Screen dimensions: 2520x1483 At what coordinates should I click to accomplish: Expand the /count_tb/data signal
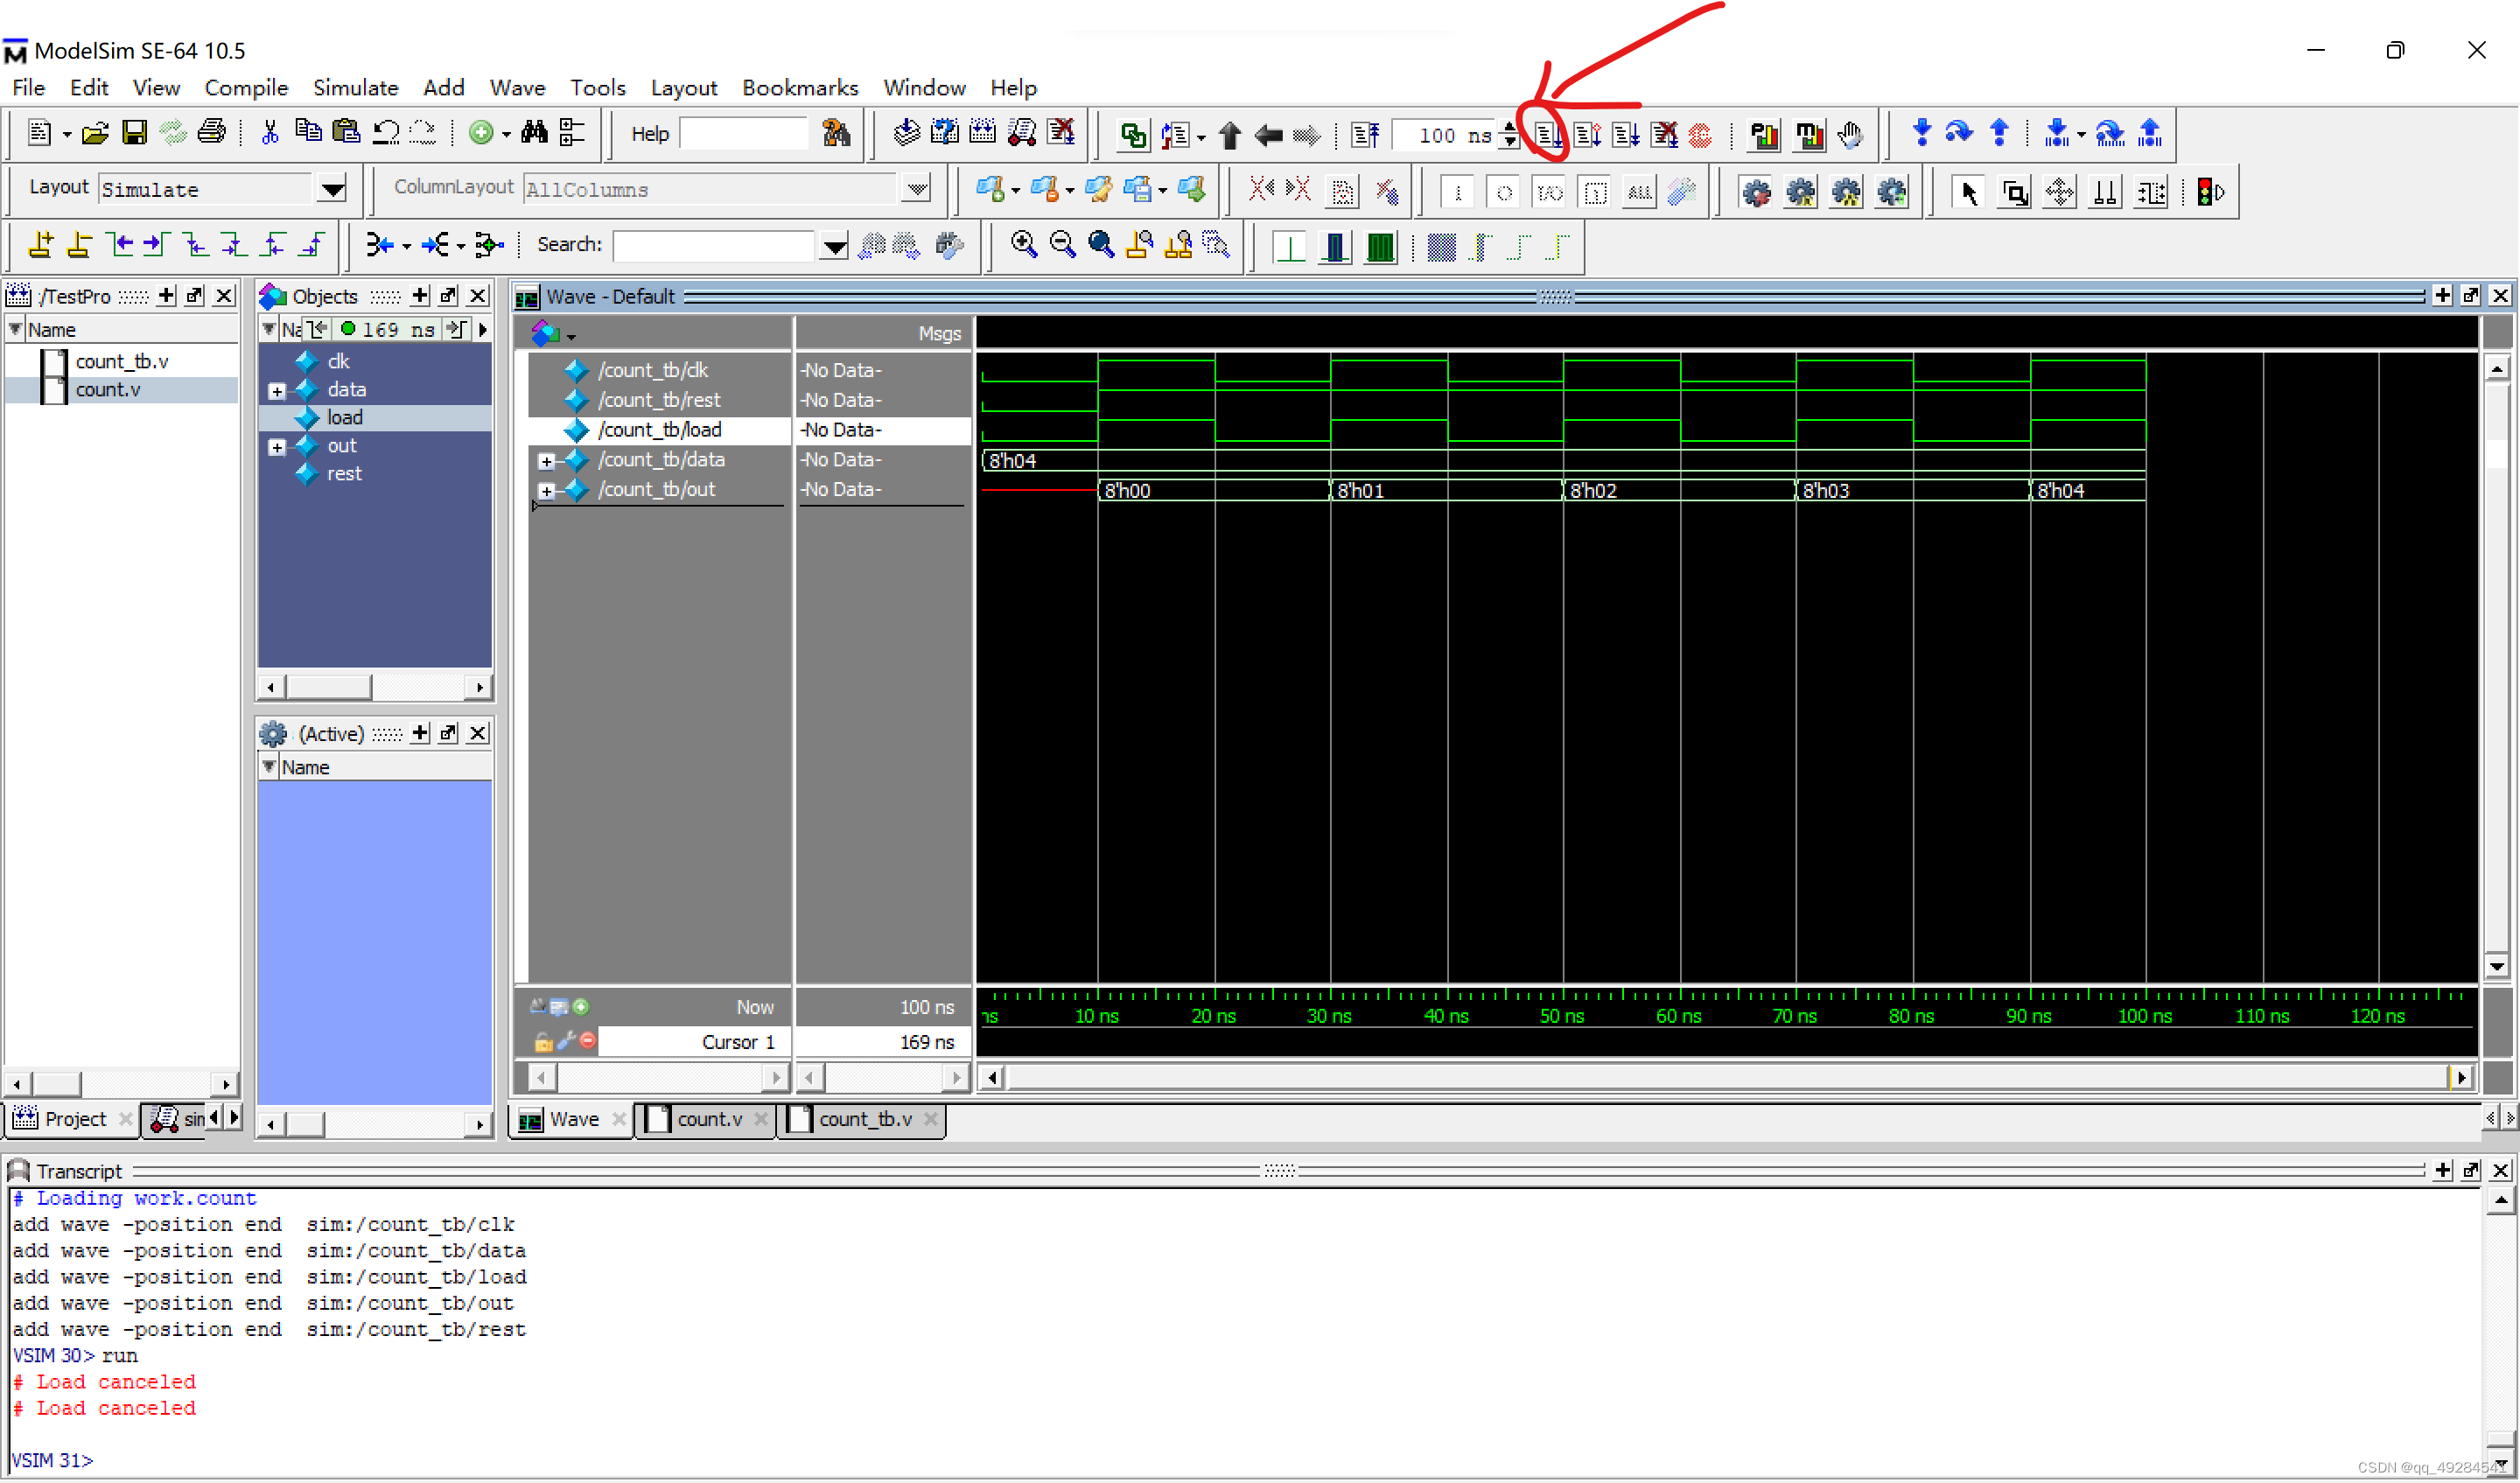point(546,461)
